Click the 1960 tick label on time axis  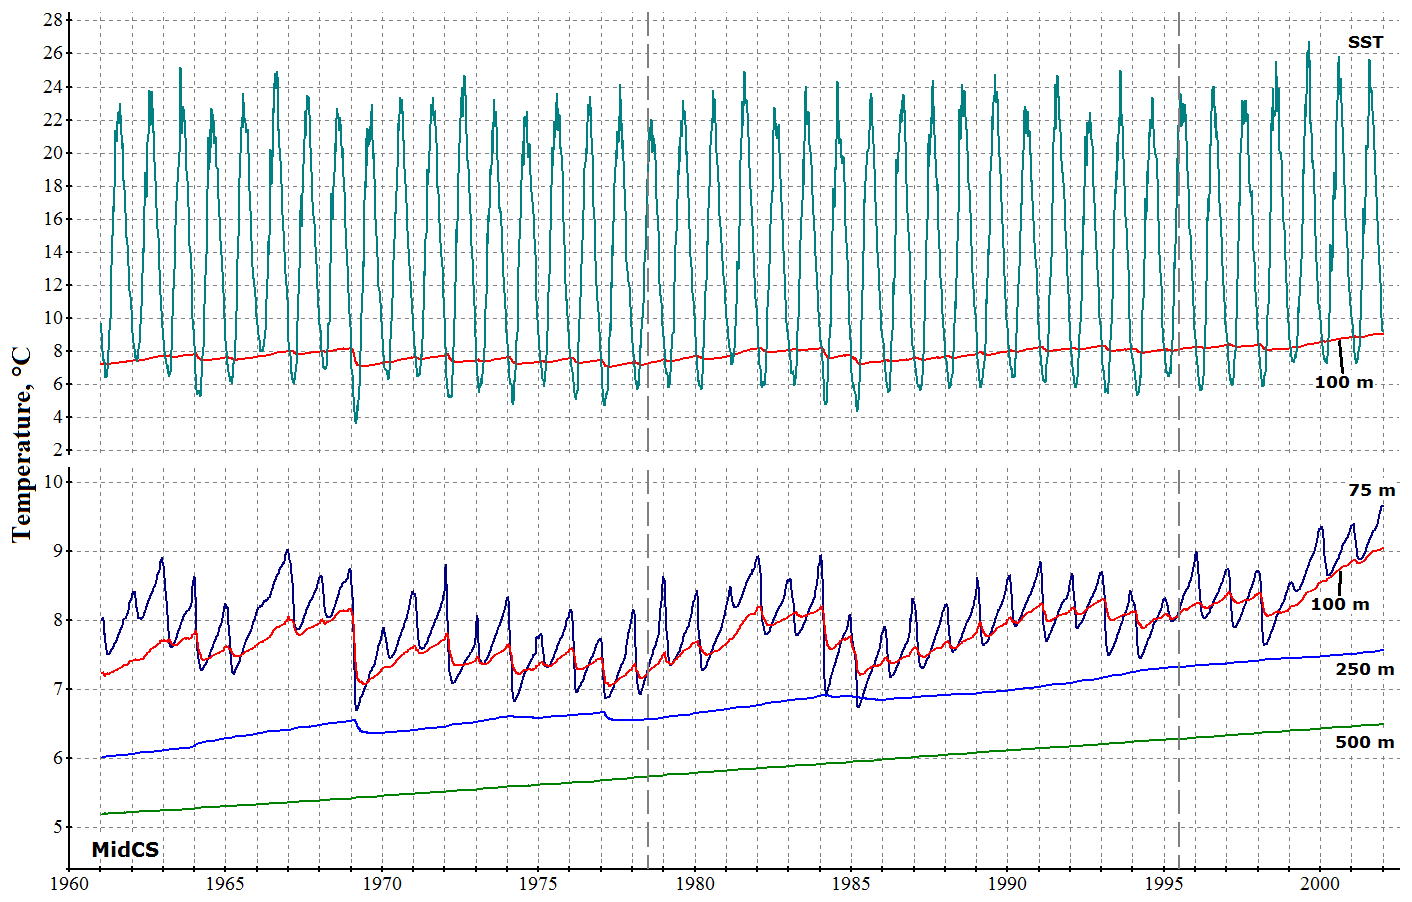(68, 884)
